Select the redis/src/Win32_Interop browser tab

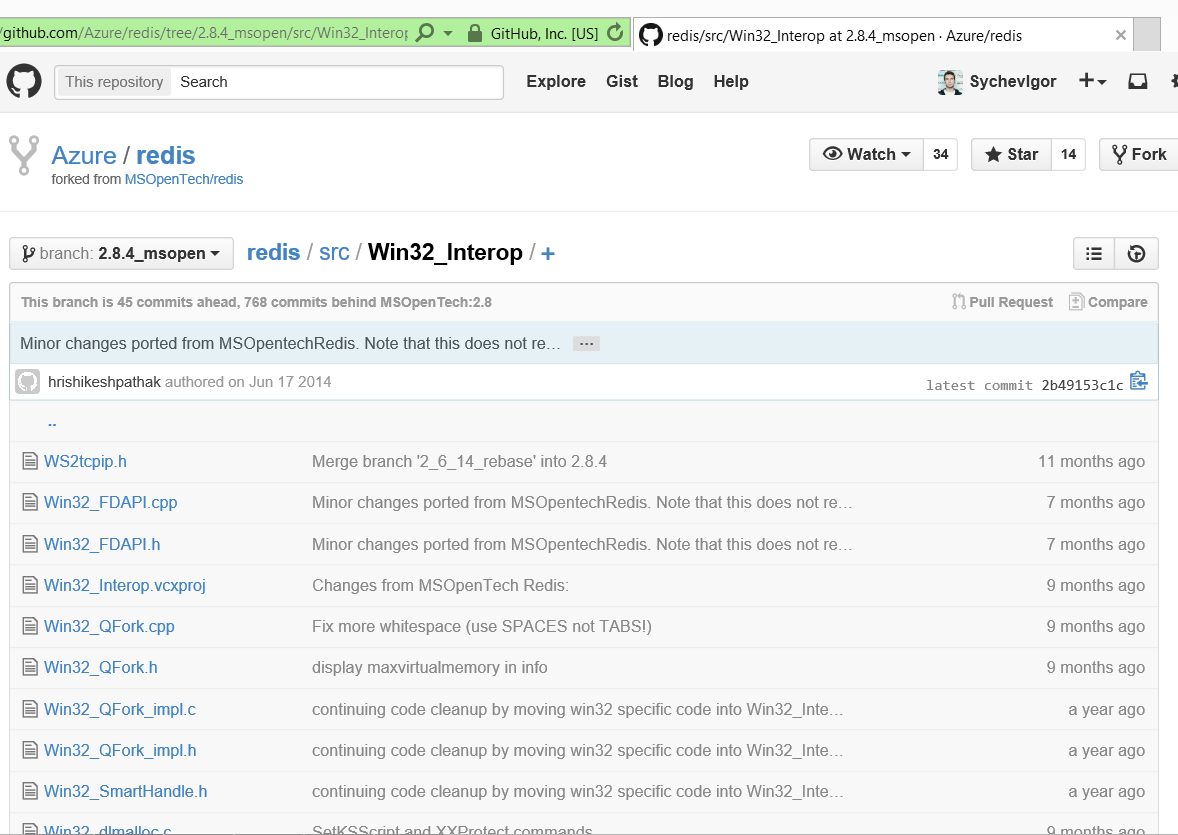tap(883, 35)
